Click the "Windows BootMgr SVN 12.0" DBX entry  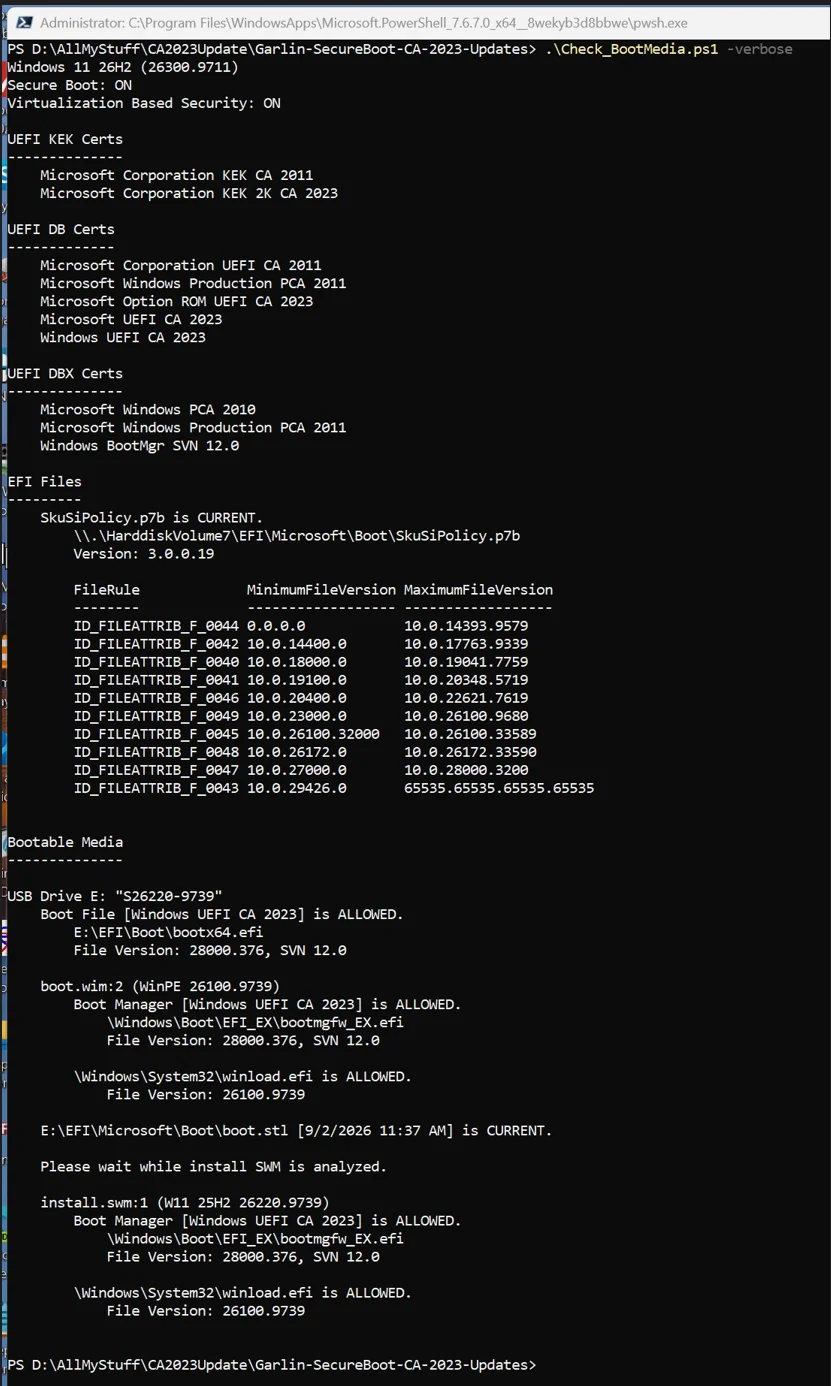140,446
